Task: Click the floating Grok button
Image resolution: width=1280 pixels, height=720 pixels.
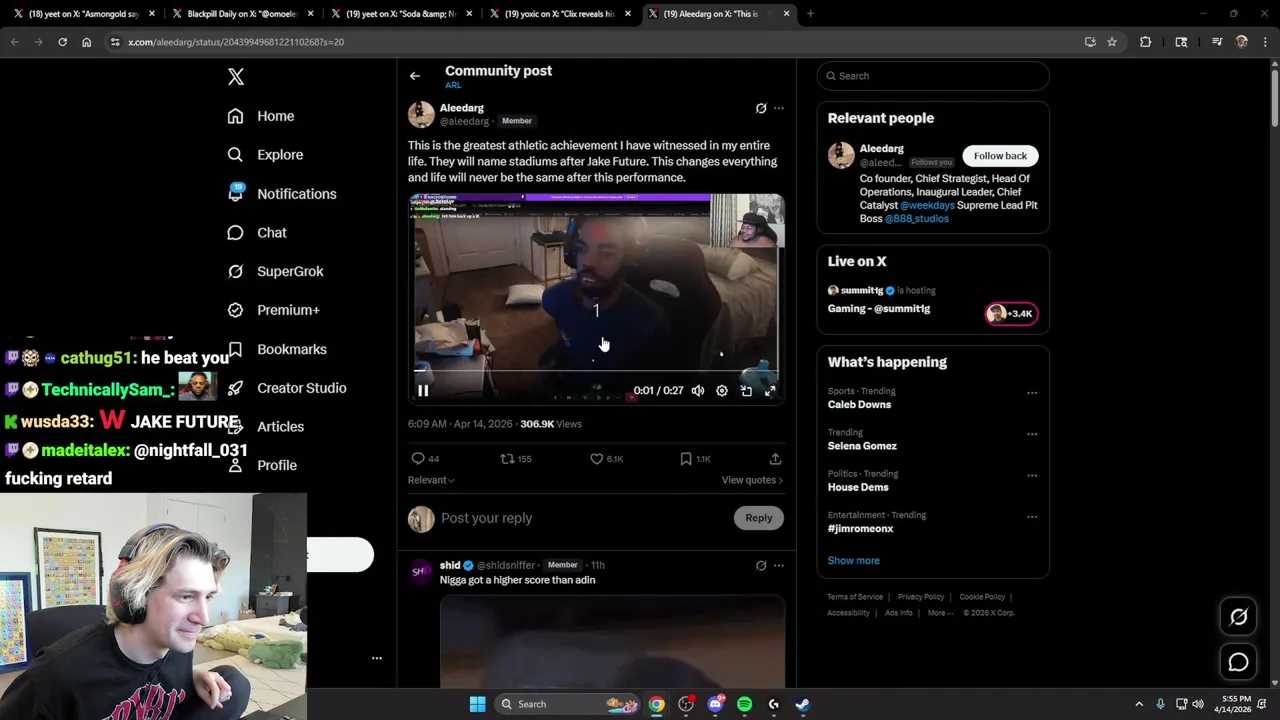Action: coord(1238,617)
